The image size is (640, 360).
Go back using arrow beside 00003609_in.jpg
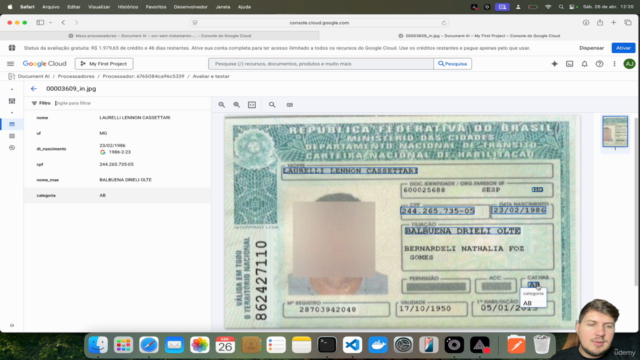tap(34, 89)
